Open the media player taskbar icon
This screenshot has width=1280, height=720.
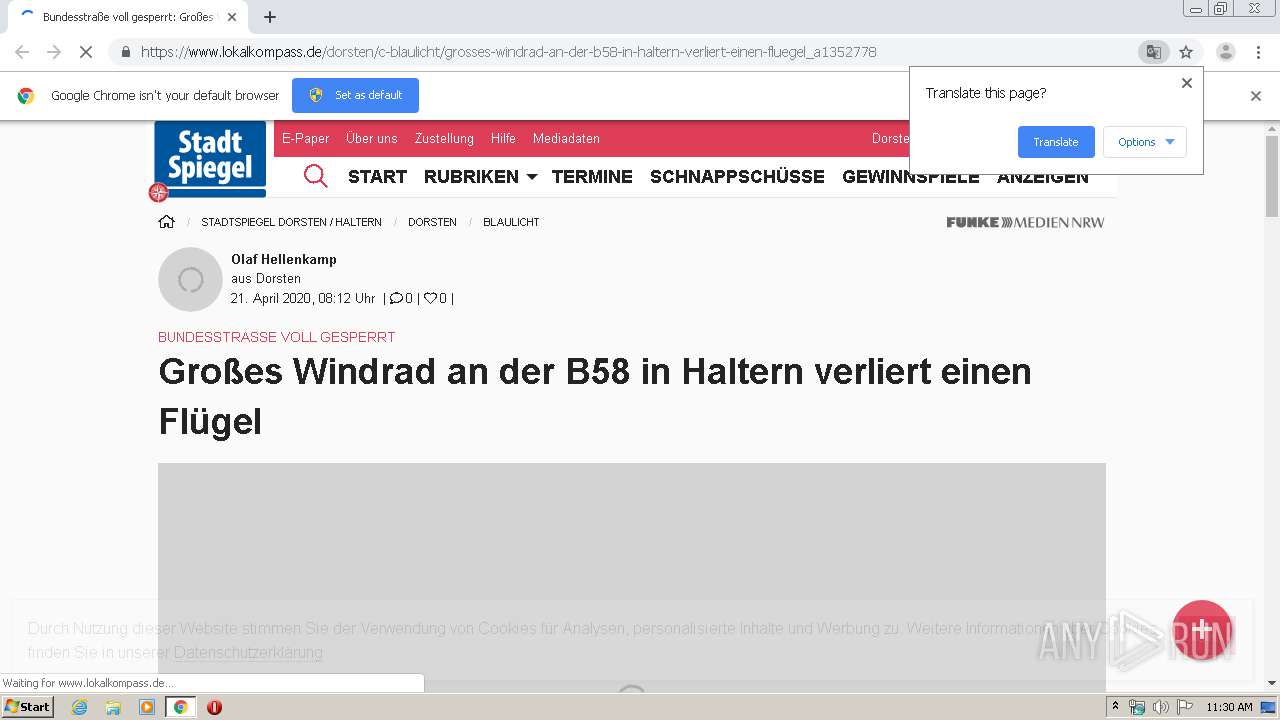click(x=147, y=707)
